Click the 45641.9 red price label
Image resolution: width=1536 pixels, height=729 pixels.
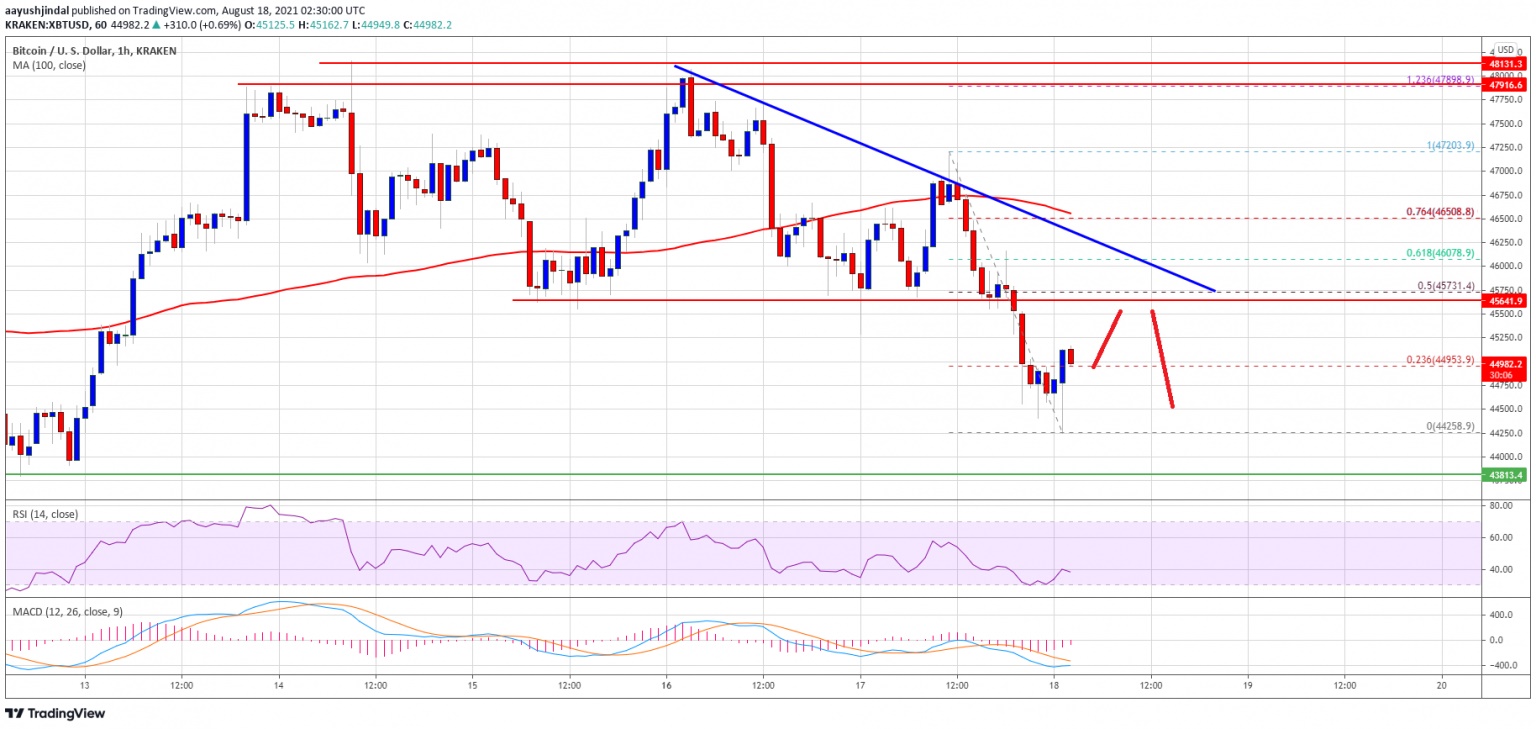coord(1505,300)
